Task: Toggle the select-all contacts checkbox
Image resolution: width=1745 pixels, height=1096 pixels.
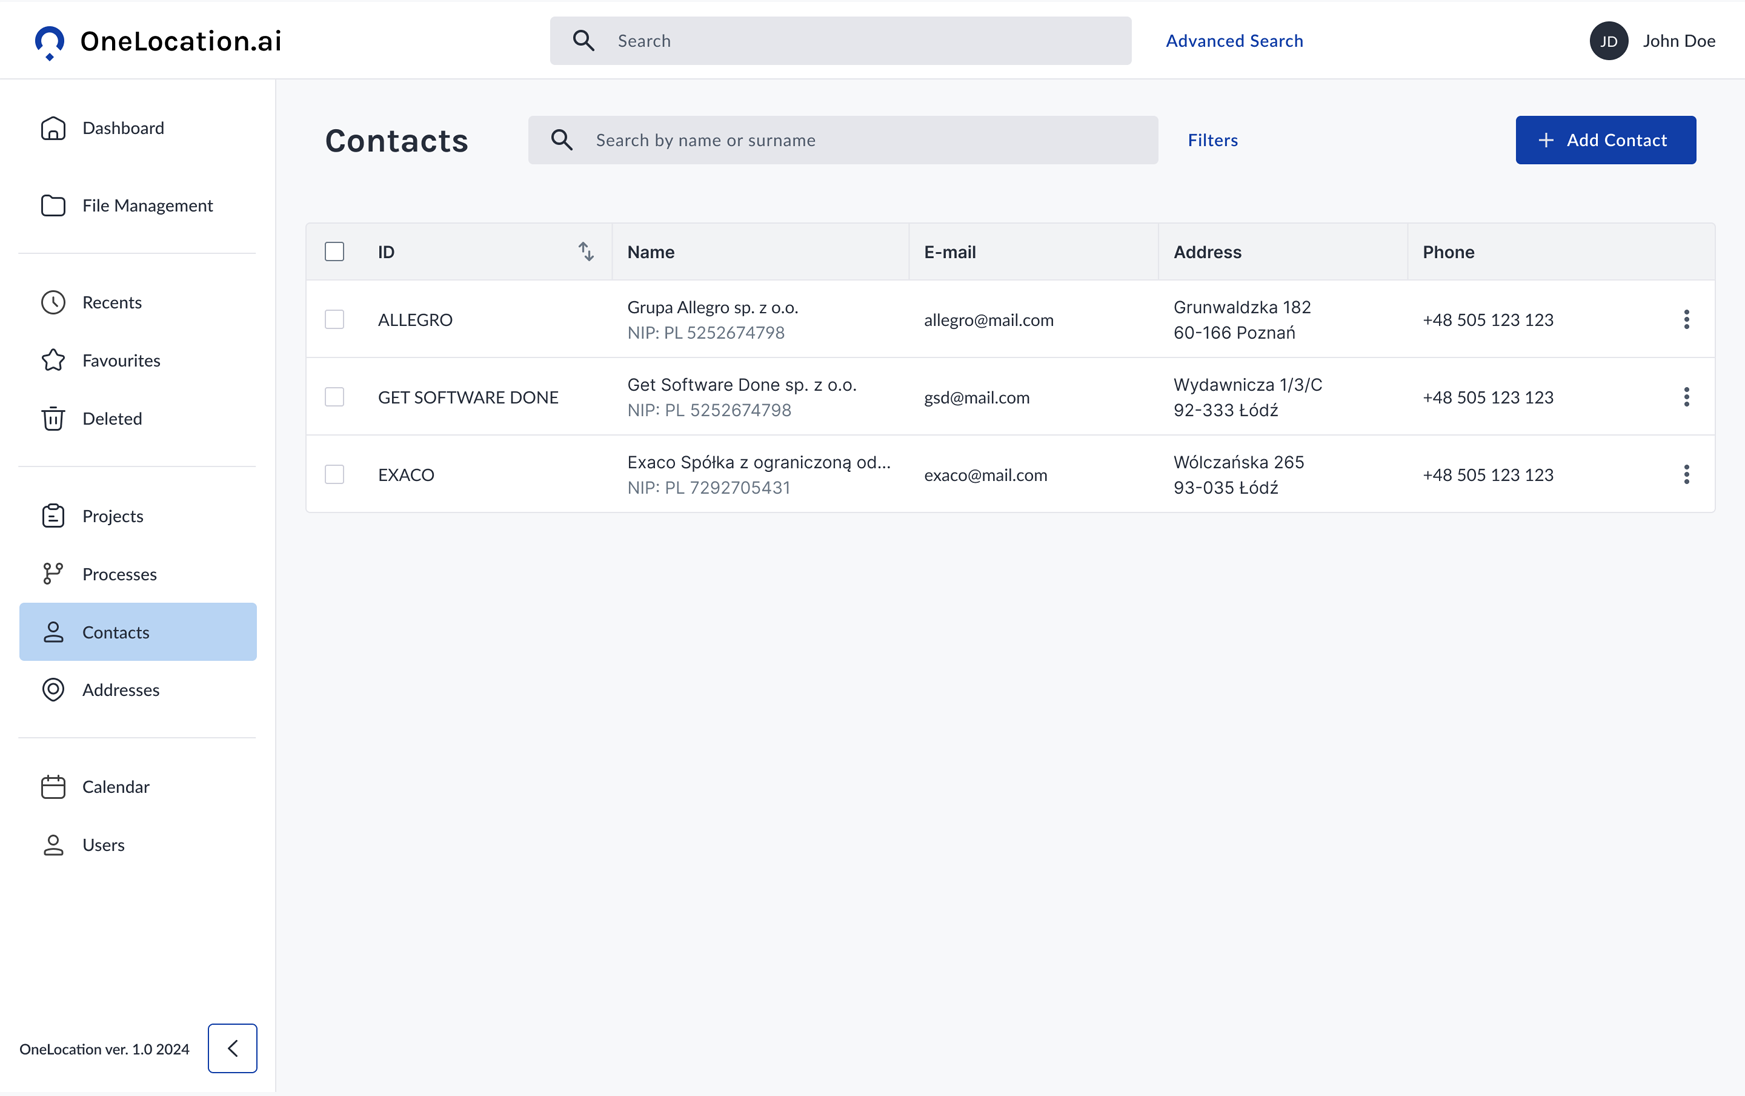Action: pyautogui.click(x=335, y=252)
